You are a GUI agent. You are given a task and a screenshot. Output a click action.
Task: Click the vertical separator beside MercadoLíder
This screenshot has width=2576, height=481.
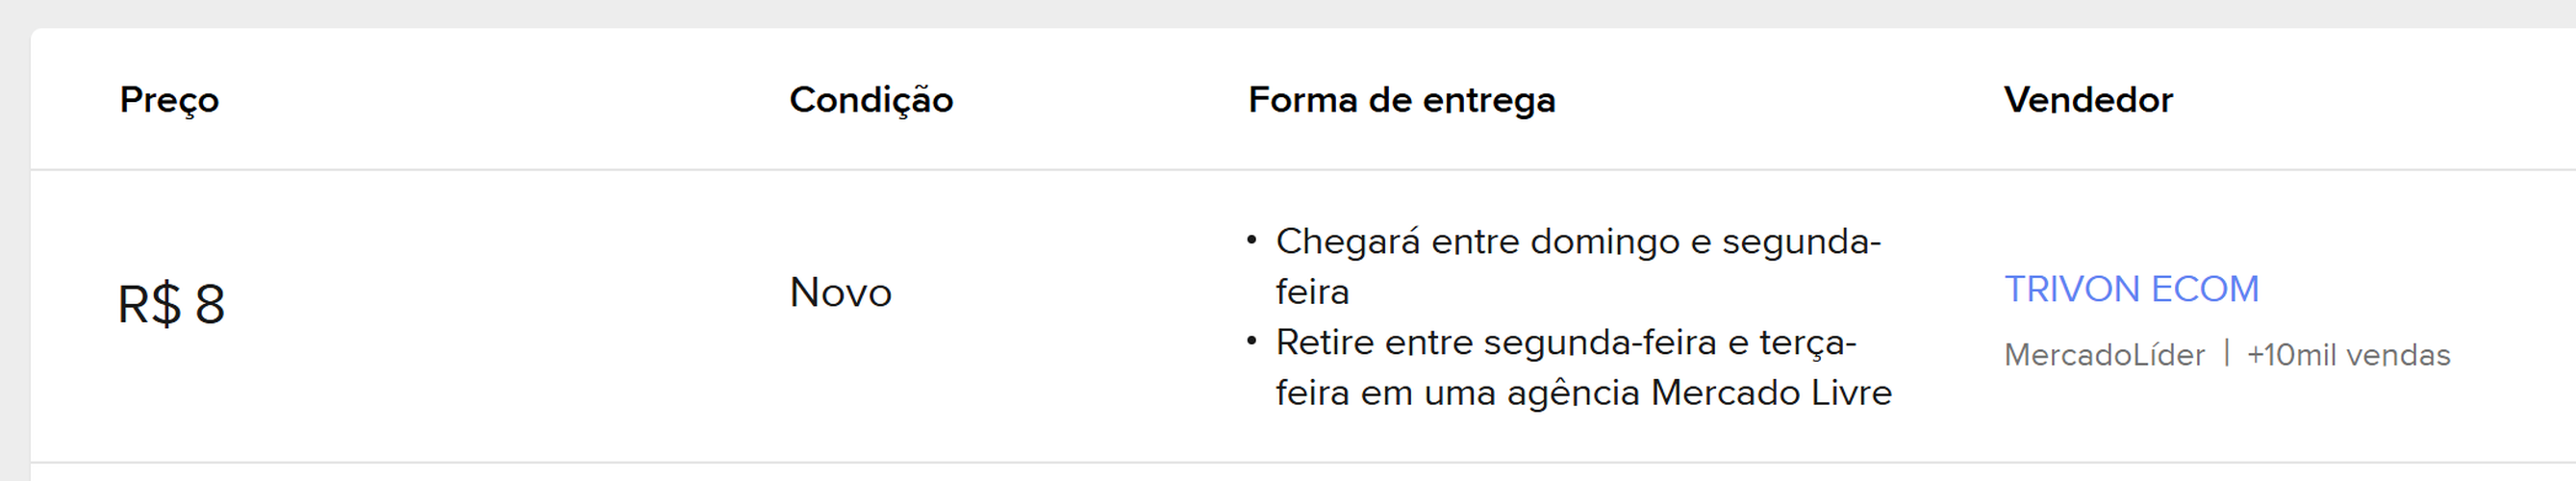click(2226, 354)
